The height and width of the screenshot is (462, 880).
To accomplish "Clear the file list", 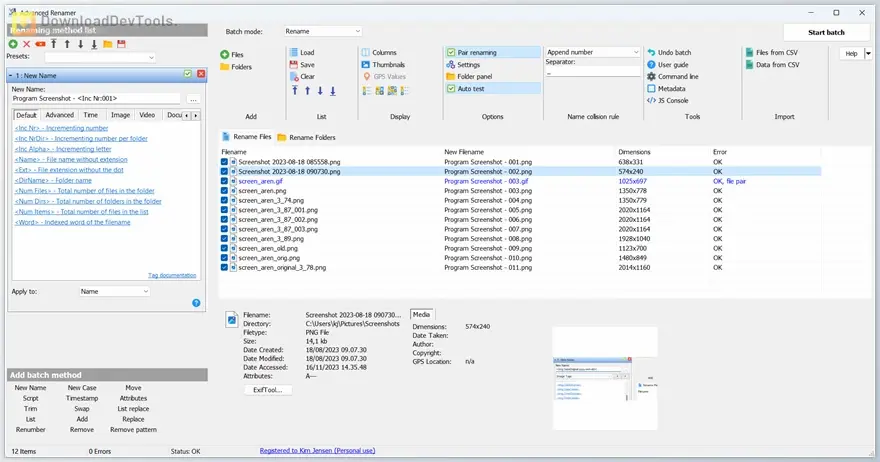I will coord(302,76).
